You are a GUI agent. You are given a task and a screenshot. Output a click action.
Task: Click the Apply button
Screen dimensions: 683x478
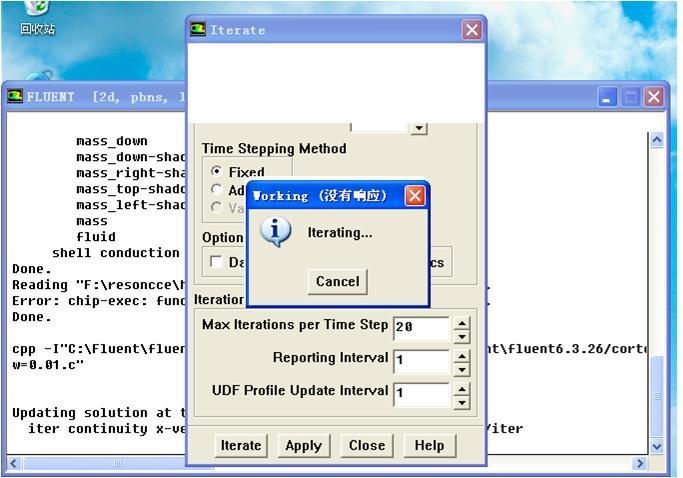click(304, 445)
